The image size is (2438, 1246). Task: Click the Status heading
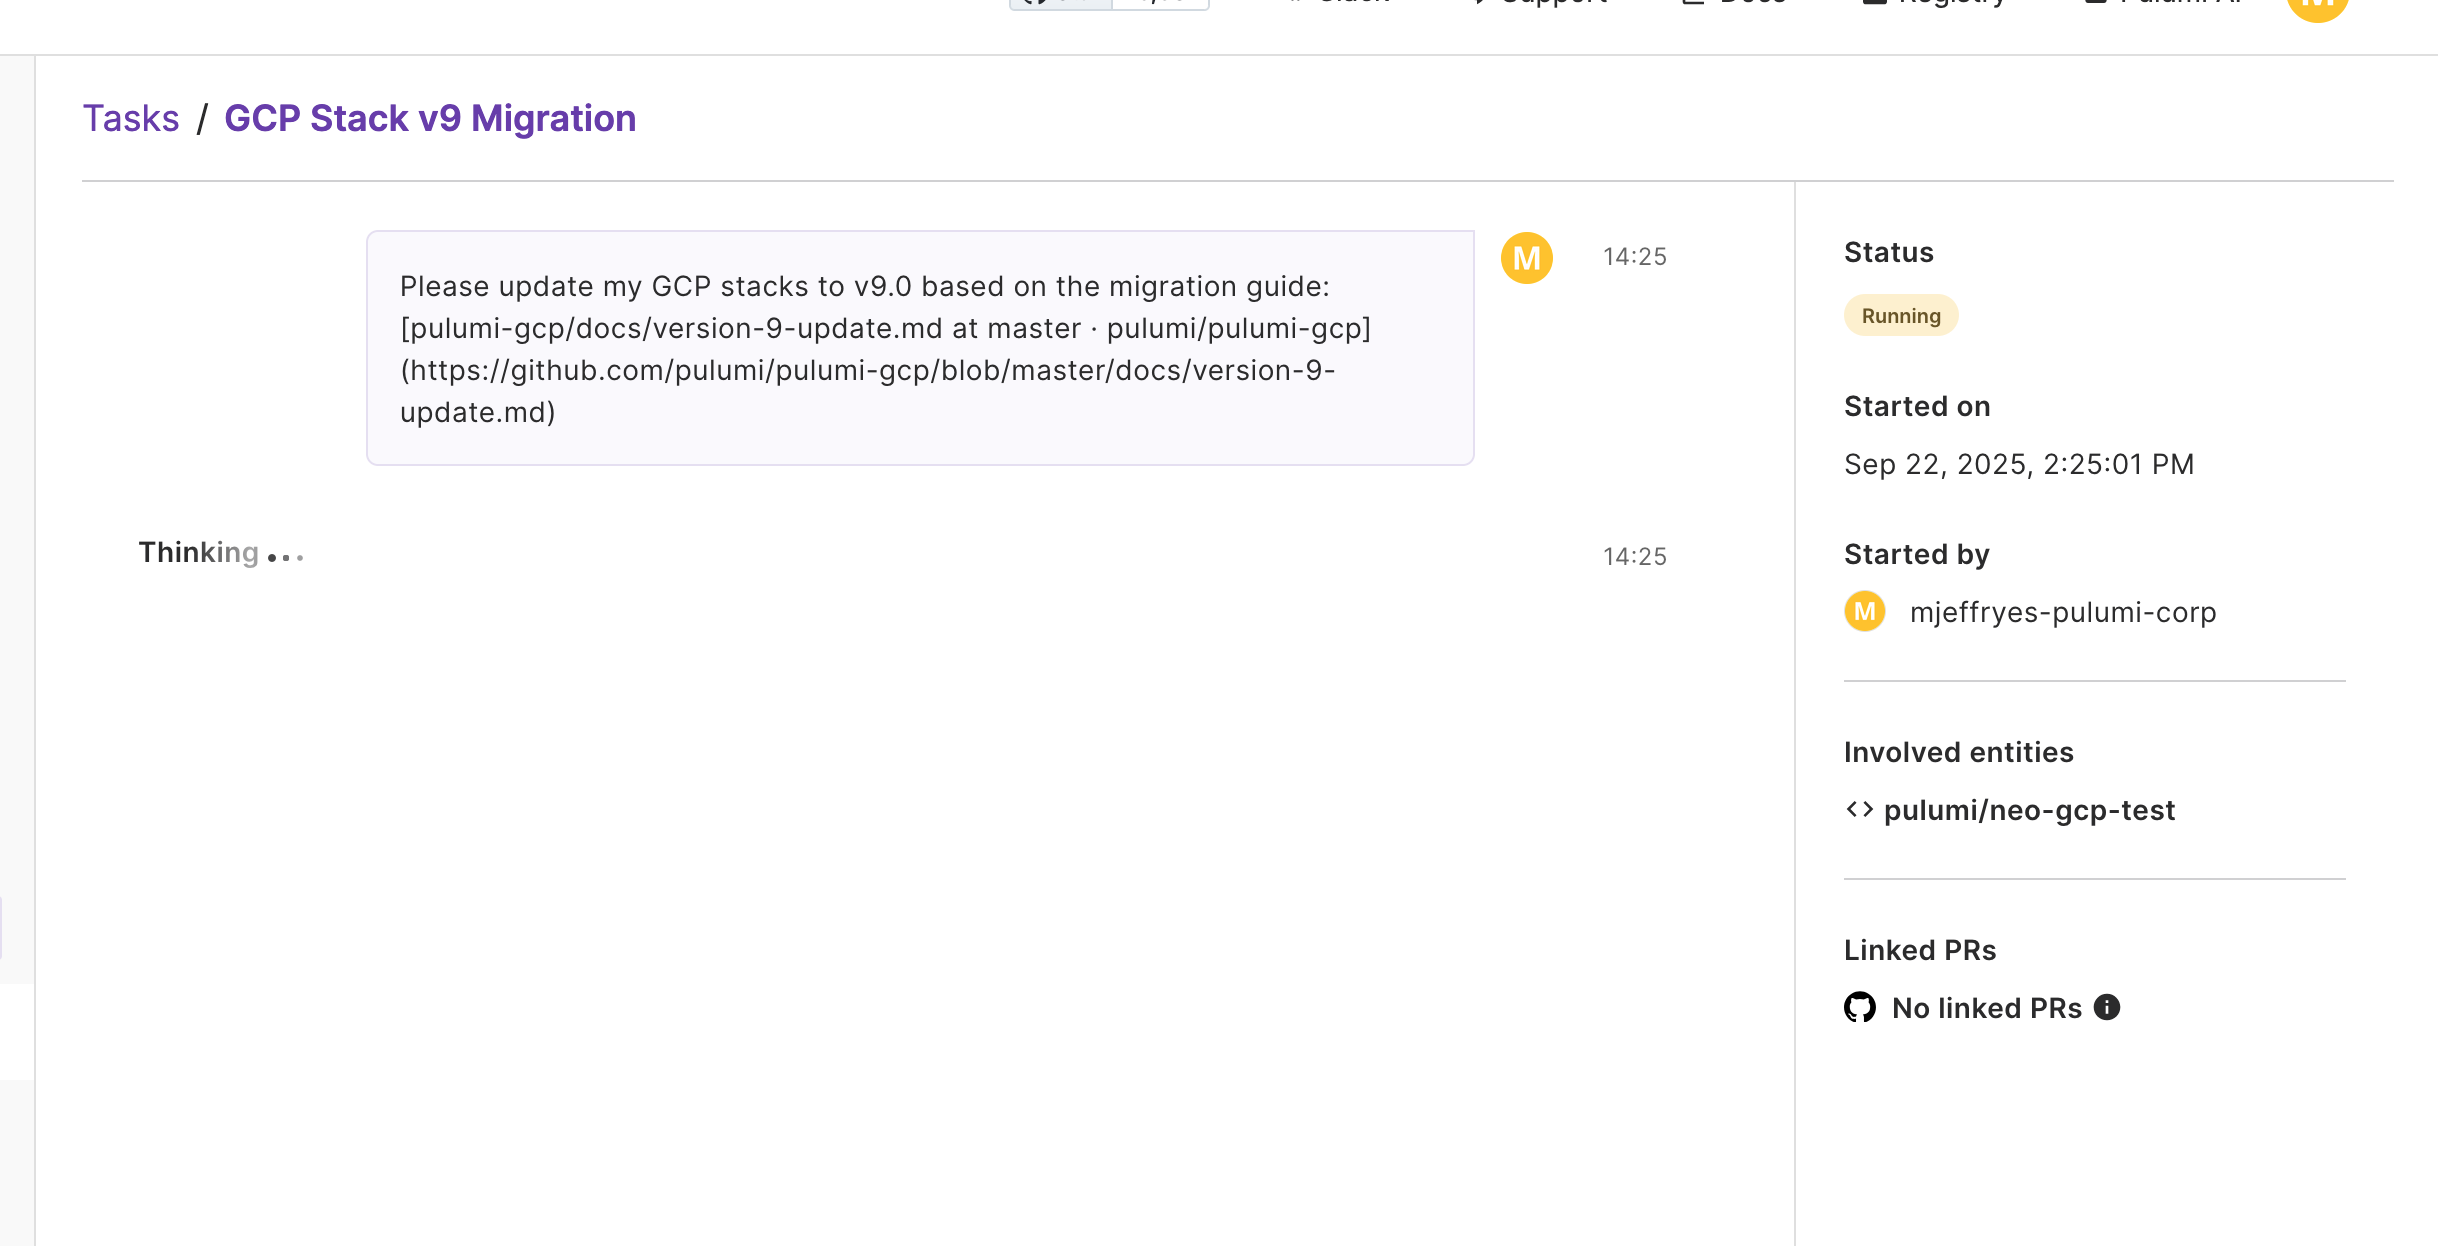(x=1889, y=252)
